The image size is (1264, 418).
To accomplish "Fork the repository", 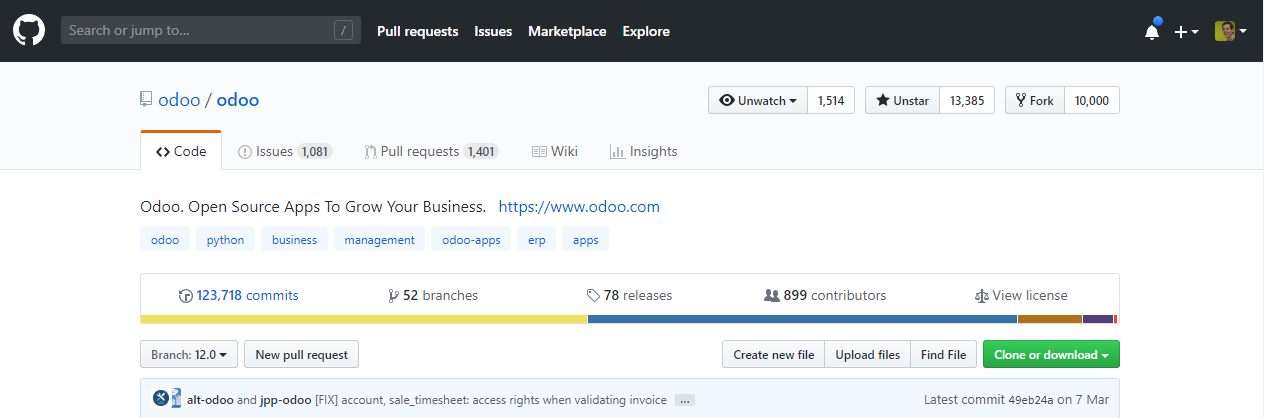I will [x=1034, y=100].
